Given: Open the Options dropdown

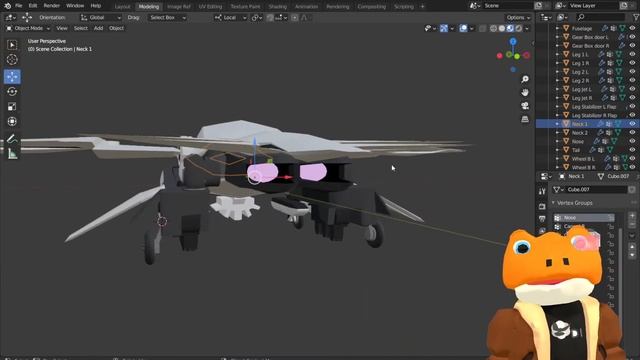Looking at the screenshot, I should click(x=518, y=18).
